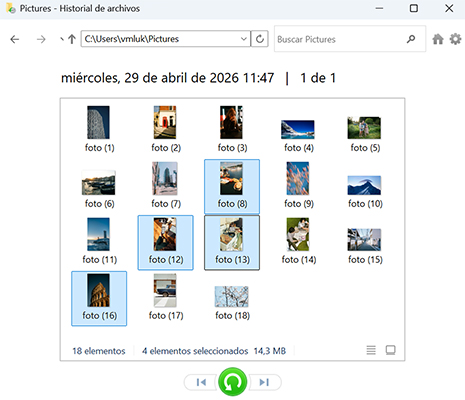Viewport: 465px width, 400px height.
Task: Maximize the Historial de archivos window
Action: coord(414,8)
